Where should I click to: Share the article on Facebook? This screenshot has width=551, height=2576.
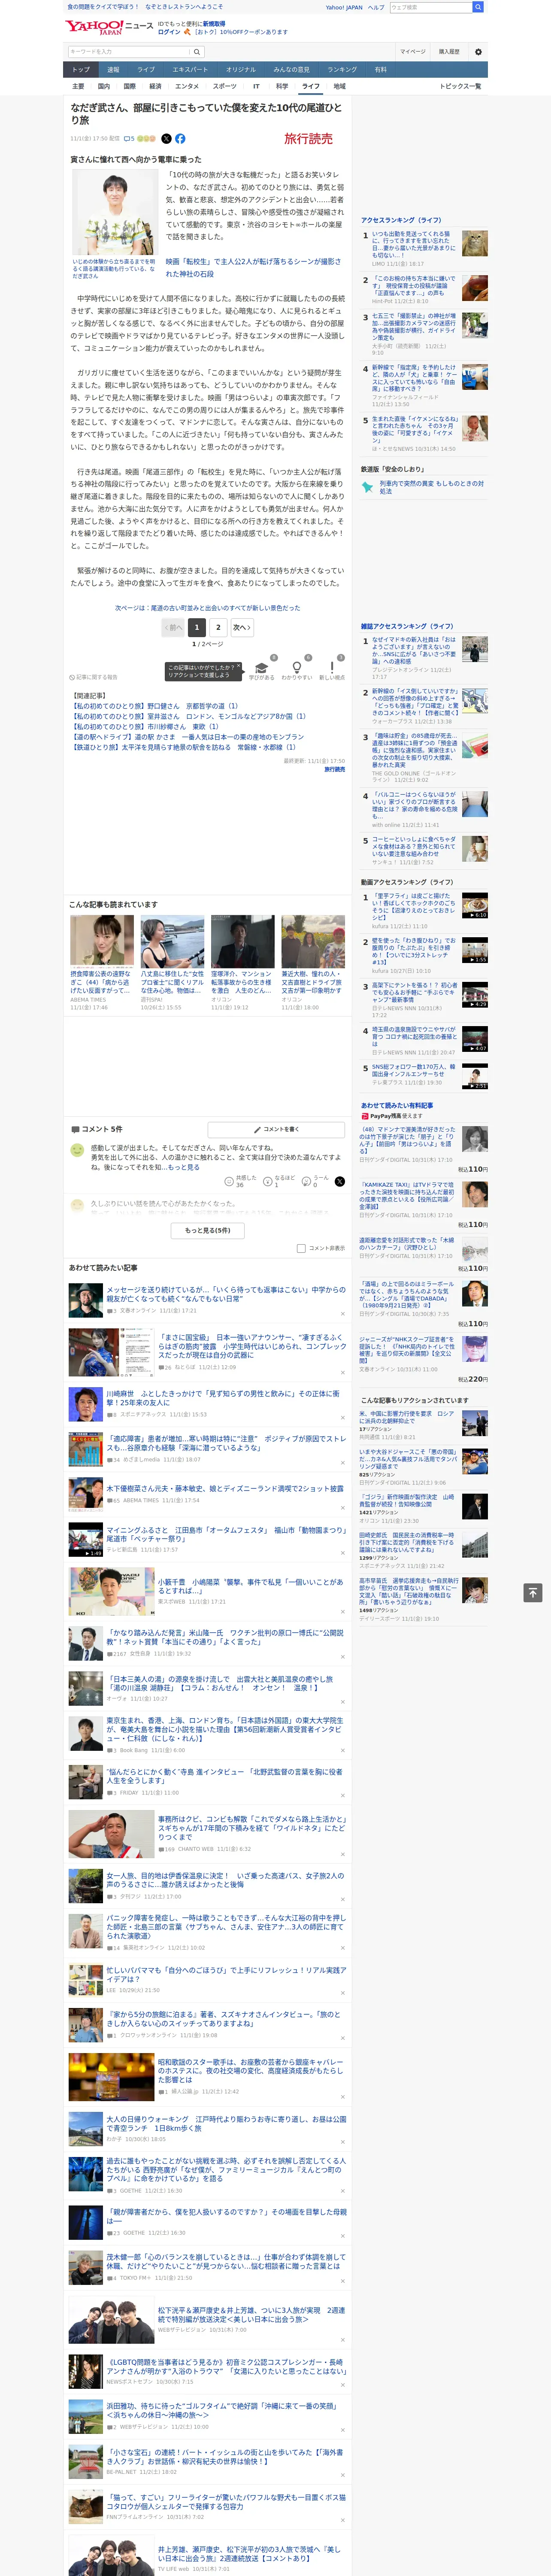(x=180, y=139)
